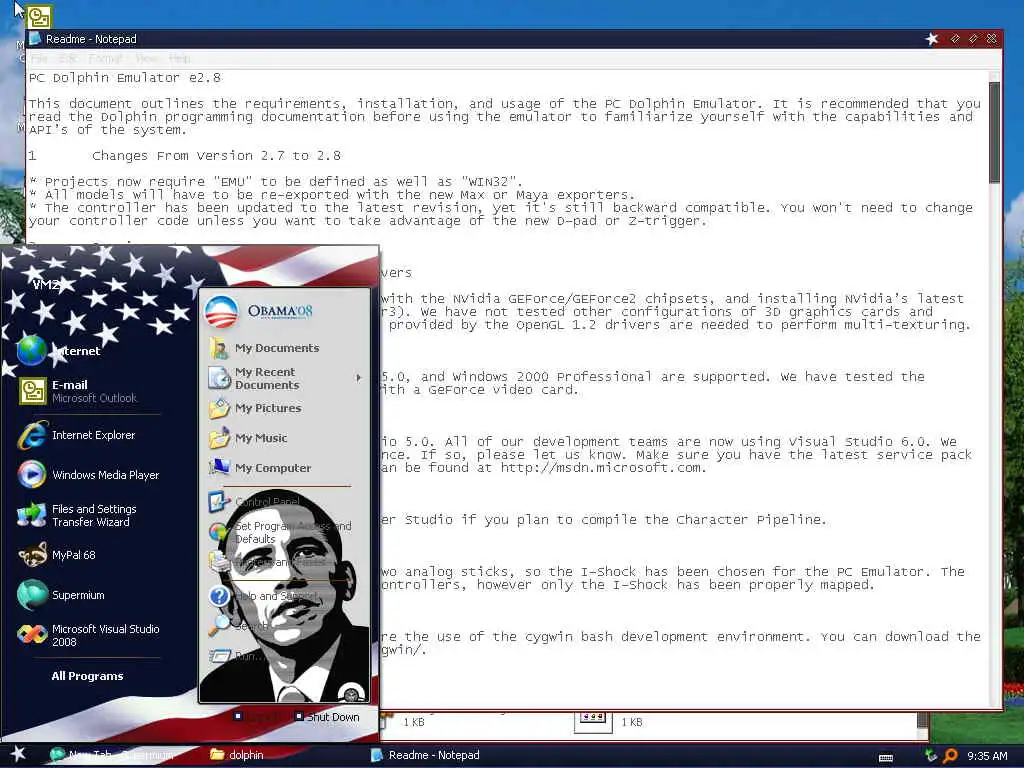Click the green tray icon
Screen dimensions: 1024x768
point(931,756)
